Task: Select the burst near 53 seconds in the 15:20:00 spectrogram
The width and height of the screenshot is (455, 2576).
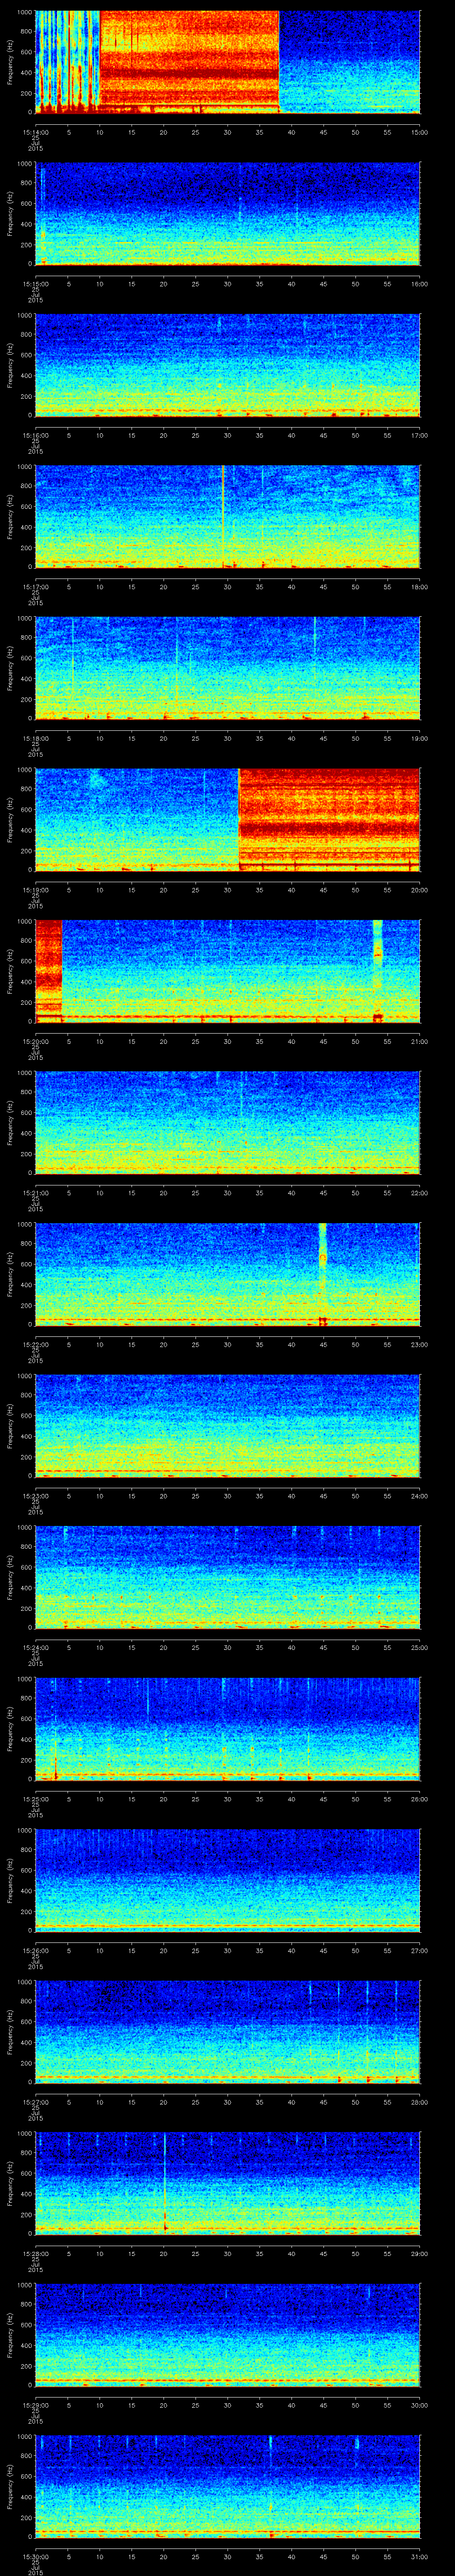Action: [378, 971]
